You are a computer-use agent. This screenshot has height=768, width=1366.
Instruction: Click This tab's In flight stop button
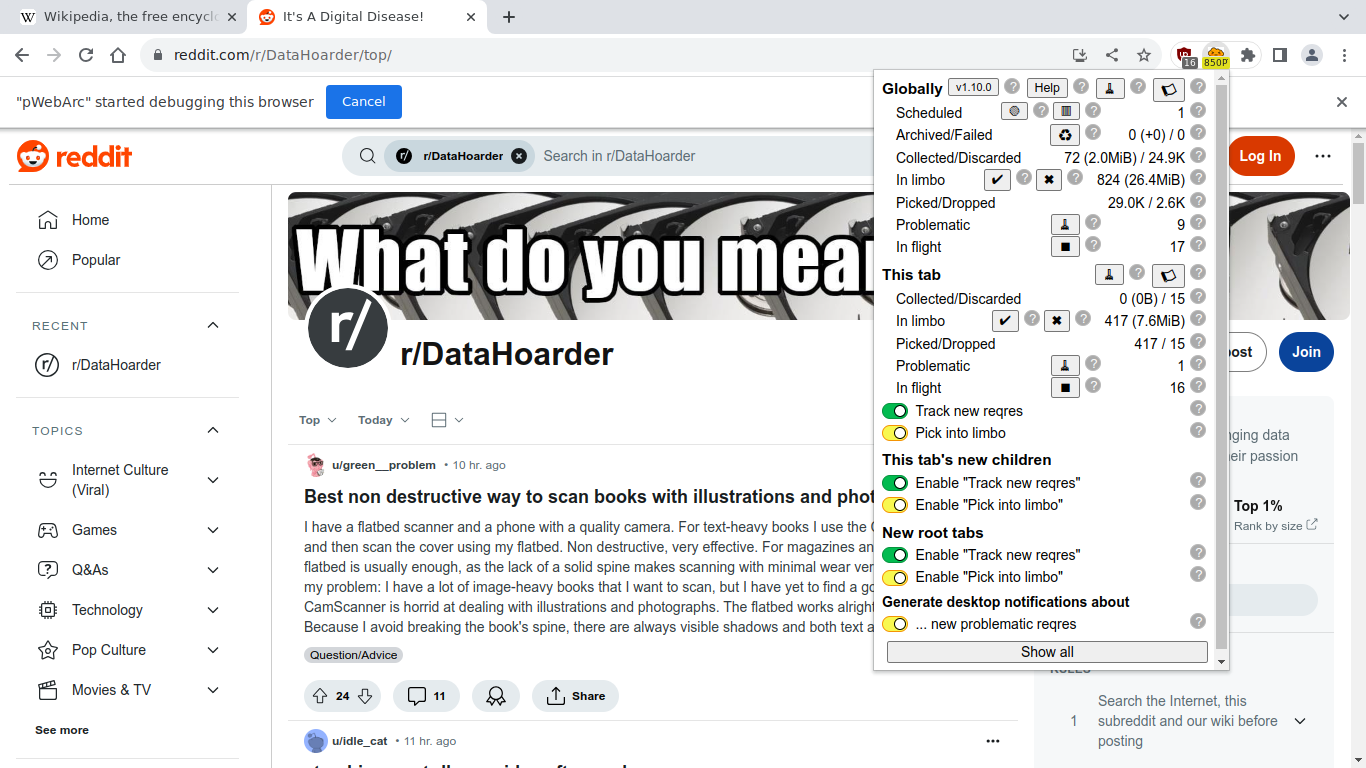point(1065,388)
